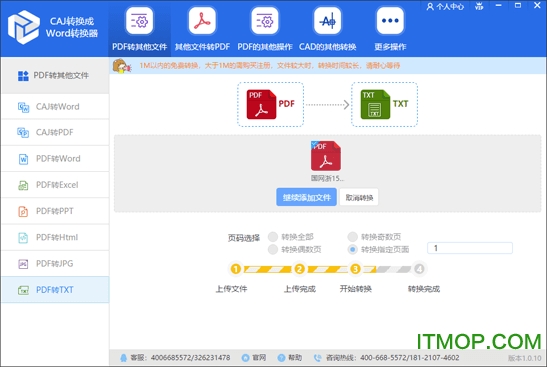Choose PDF转Excel in the sidebar

(x=55, y=185)
